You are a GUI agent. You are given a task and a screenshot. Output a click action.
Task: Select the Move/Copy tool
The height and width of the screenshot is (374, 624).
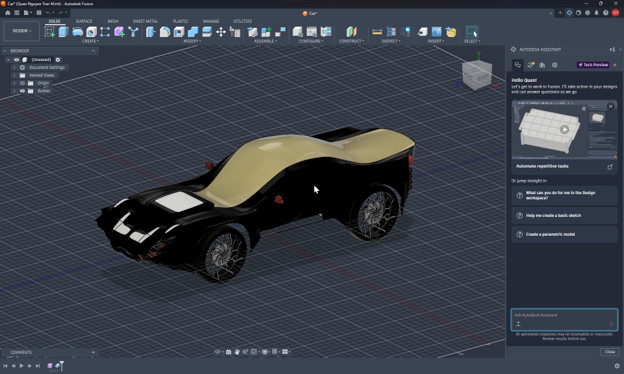click(x=221, y=32)
